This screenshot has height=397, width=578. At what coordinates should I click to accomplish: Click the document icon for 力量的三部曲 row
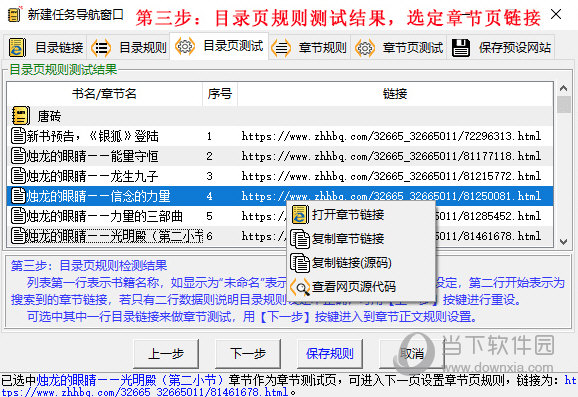pos(18,215)
